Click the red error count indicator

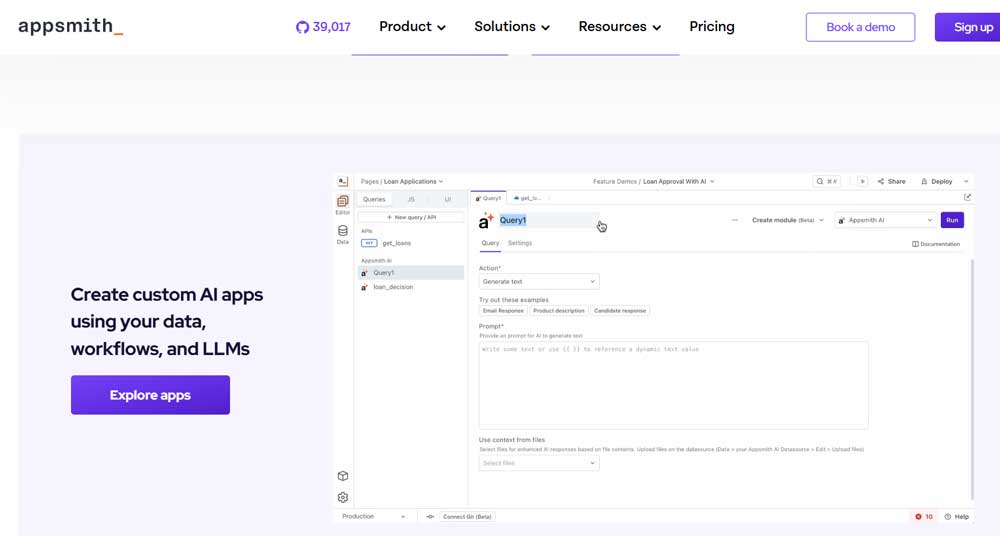(x=923, y=517)
